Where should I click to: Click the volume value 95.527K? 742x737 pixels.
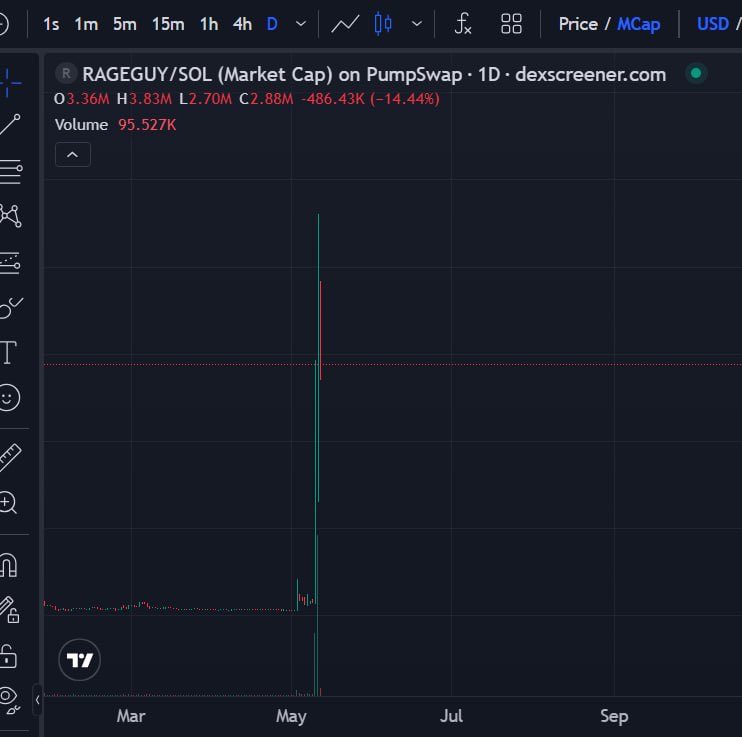click(x=147, y=124)
